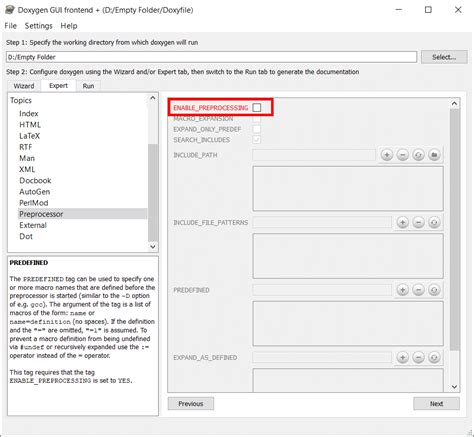Add EXPAND_AS_DEFINED entry with plus icon

403,358
